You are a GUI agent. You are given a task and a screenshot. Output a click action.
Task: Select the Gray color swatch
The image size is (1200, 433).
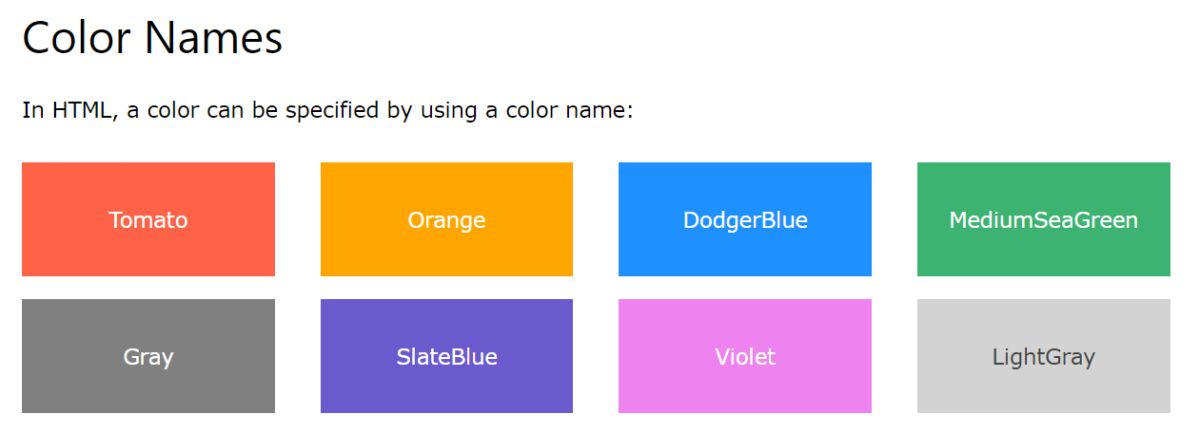[x=148, y=356]
